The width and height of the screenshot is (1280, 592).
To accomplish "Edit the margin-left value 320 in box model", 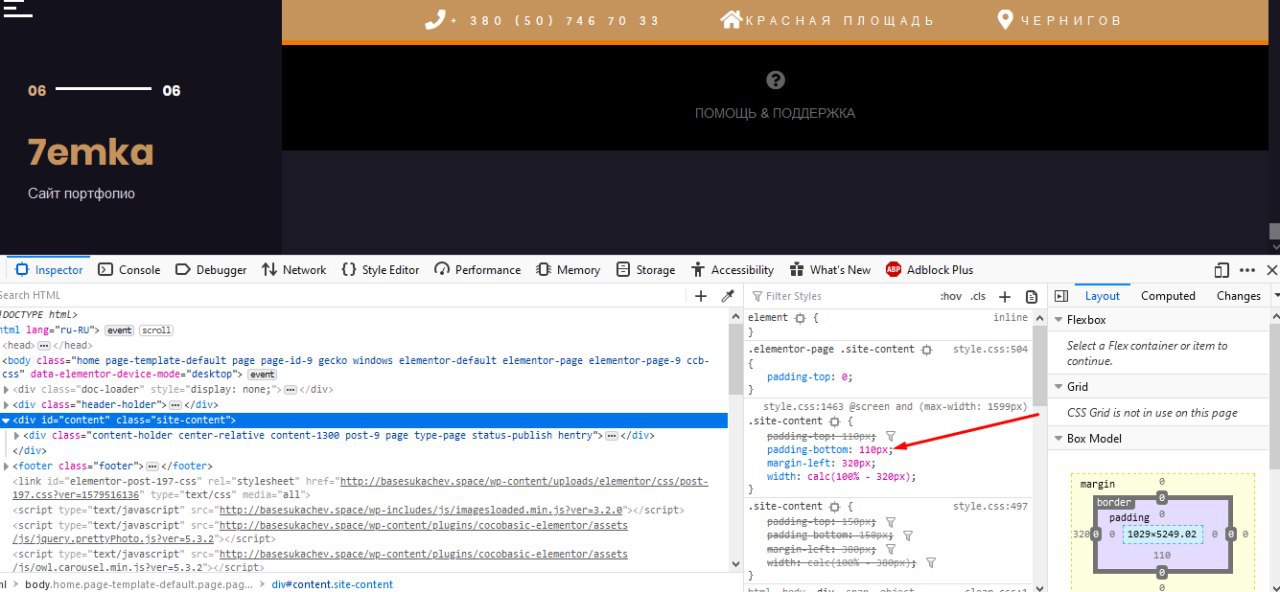I will click(1081, 534).
